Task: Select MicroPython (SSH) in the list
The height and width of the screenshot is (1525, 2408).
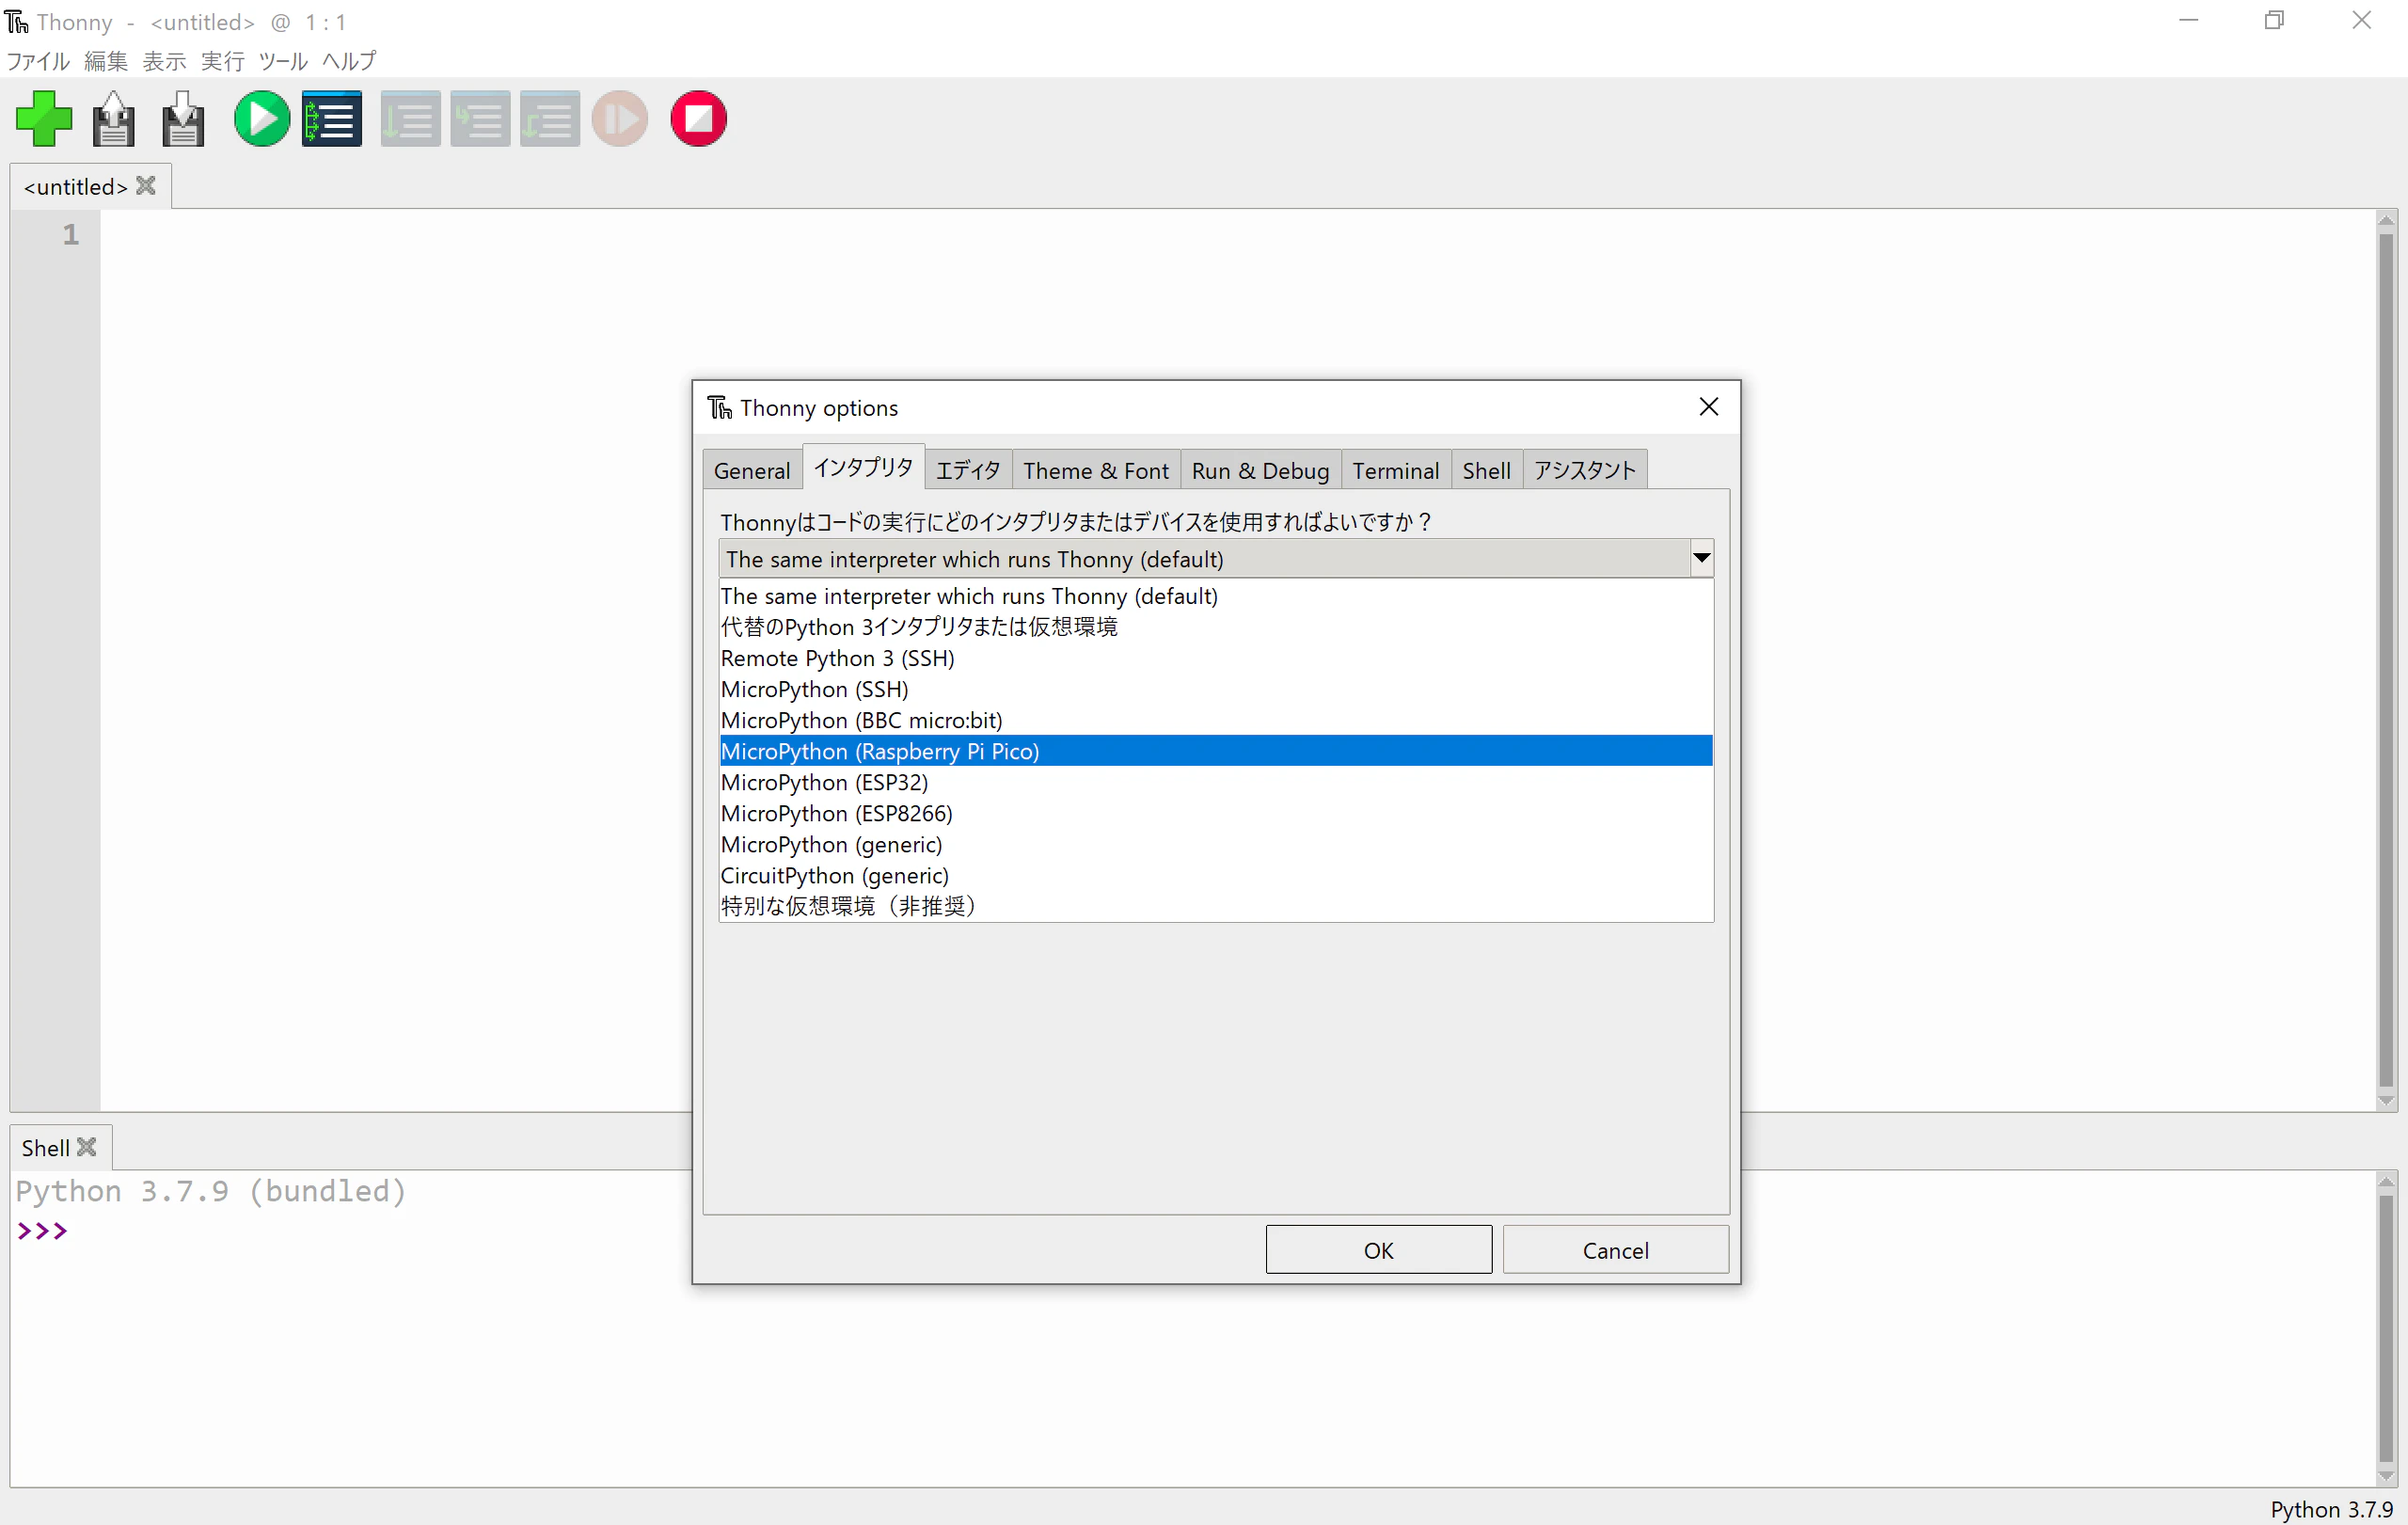Action: point(1216,689)
